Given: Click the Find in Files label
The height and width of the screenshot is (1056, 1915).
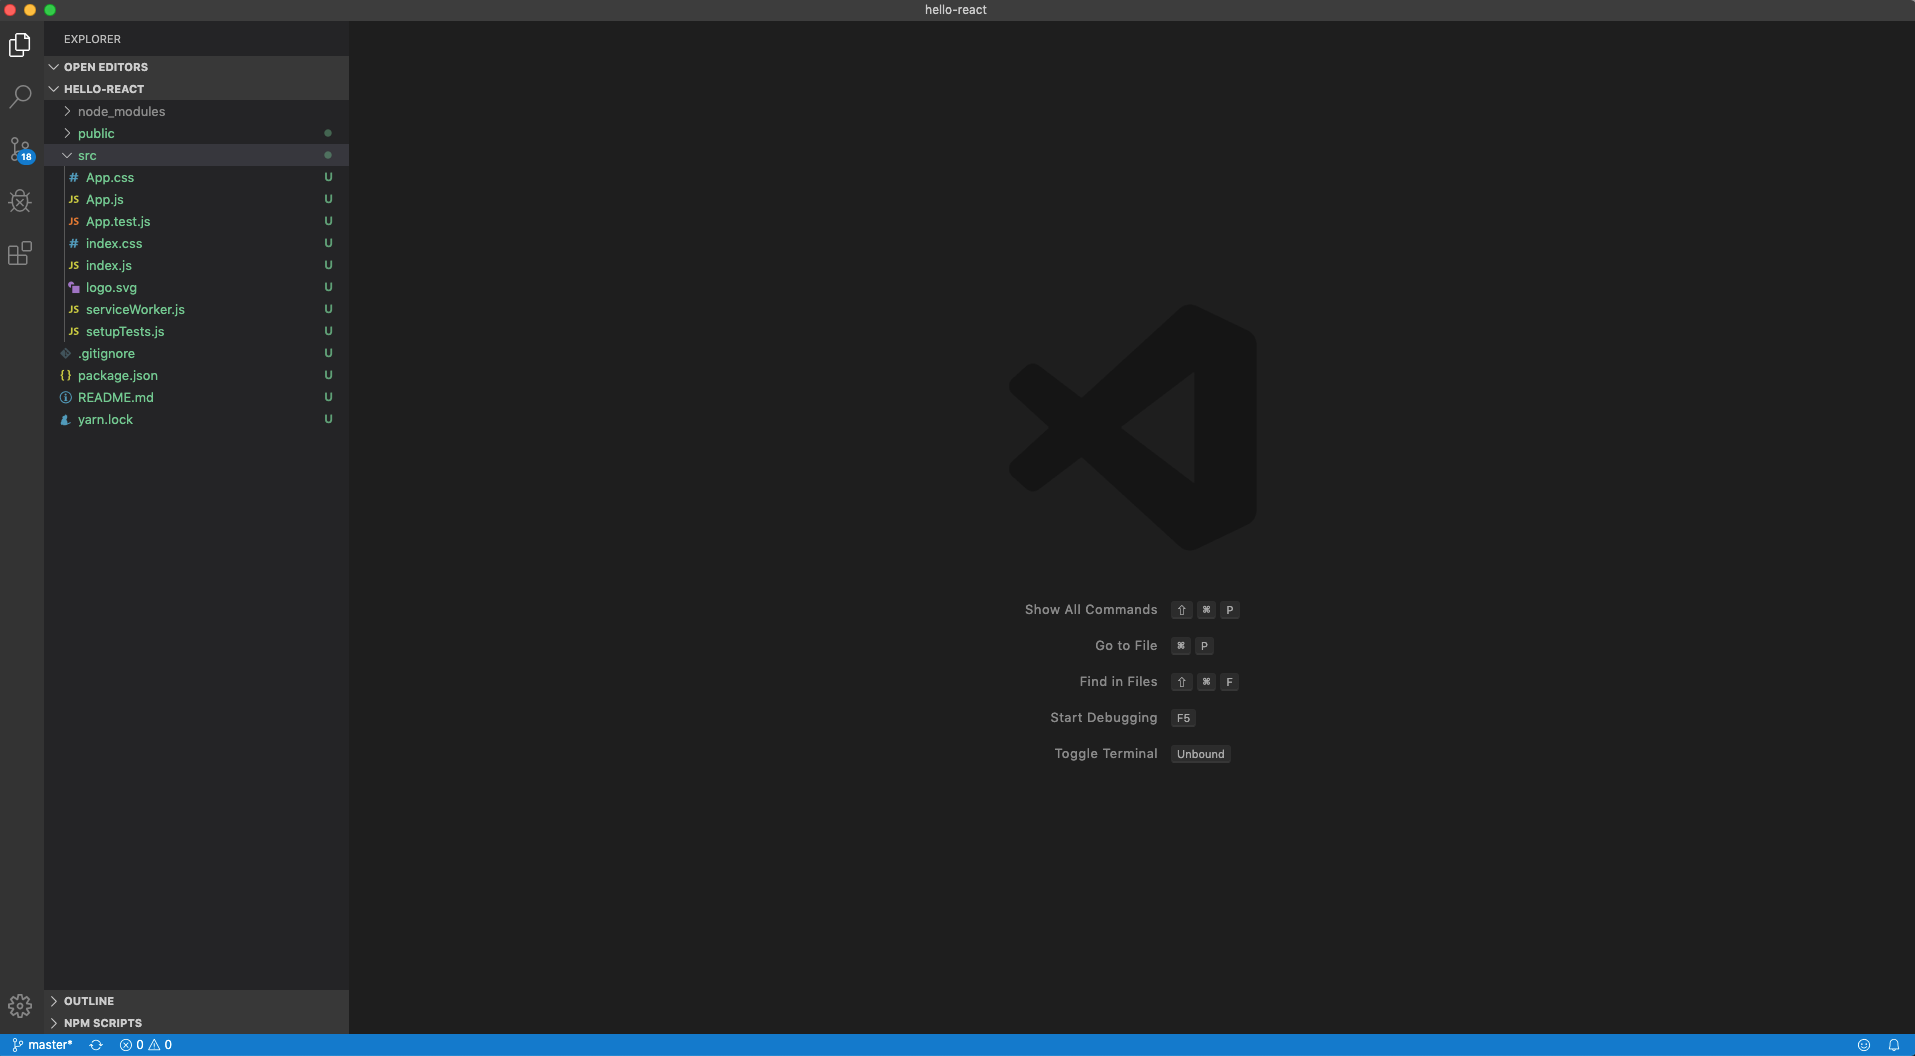Looking at the screenshot, I should [x=1118, y=682].
